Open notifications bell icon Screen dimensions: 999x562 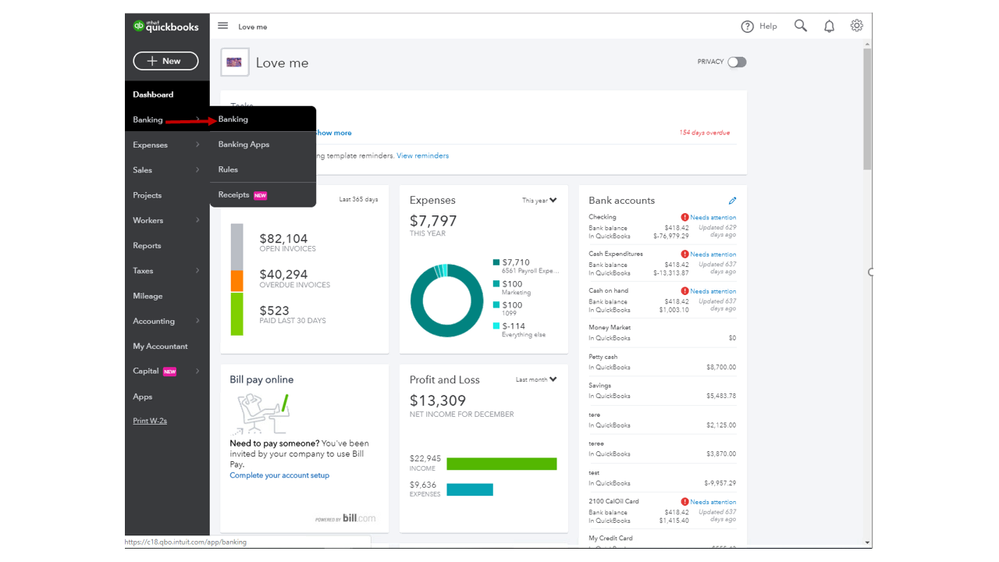829,26
